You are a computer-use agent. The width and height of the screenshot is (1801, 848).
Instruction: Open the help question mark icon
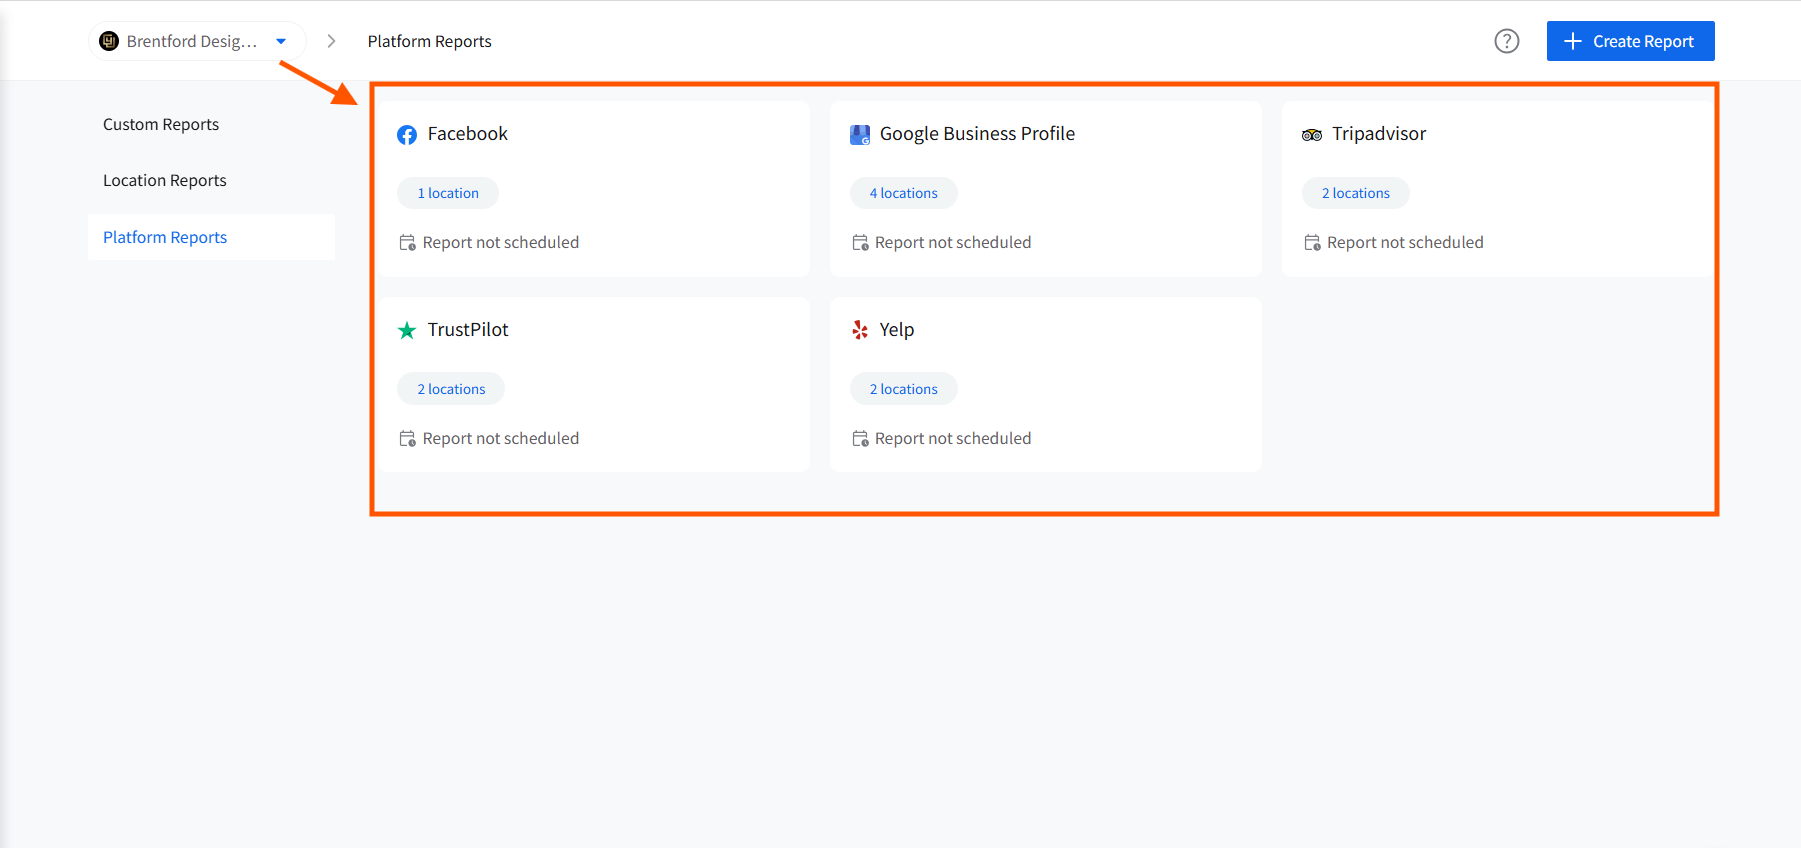point(1506,41)
